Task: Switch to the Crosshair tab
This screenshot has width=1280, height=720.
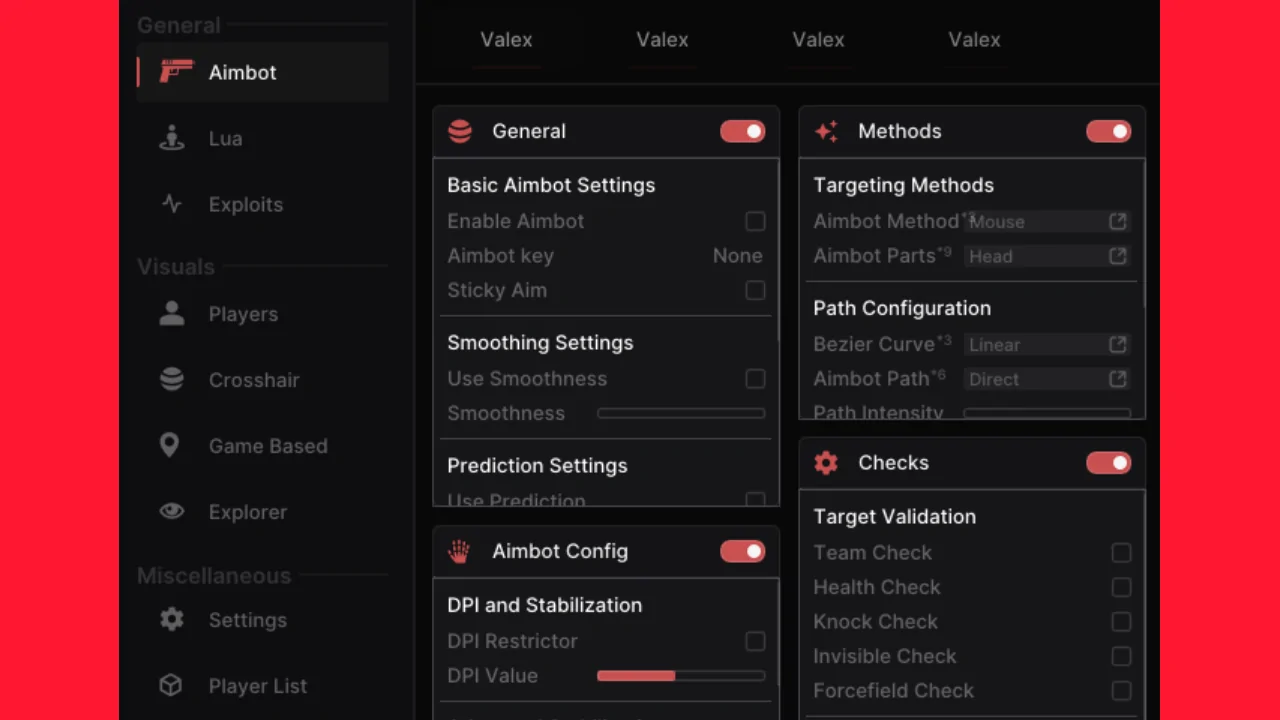Action: (x=262, y=380)
